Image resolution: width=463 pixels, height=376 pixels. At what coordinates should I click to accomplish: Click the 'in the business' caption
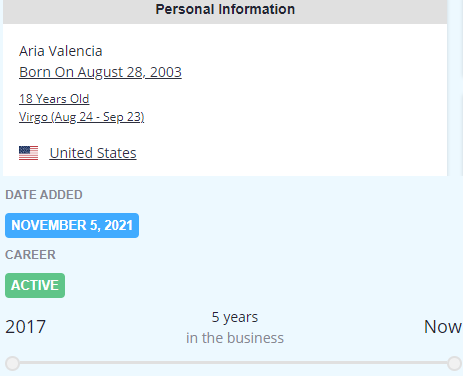point(235,338)
